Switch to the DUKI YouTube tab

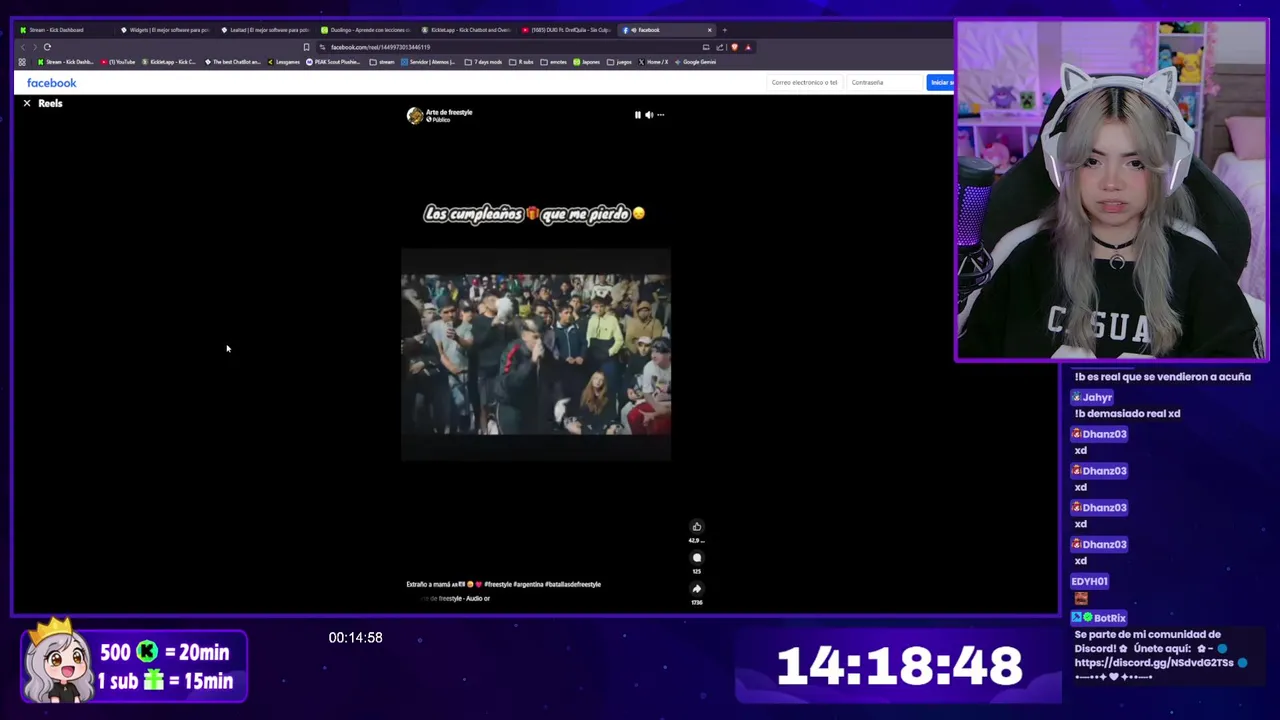point(565,30)
